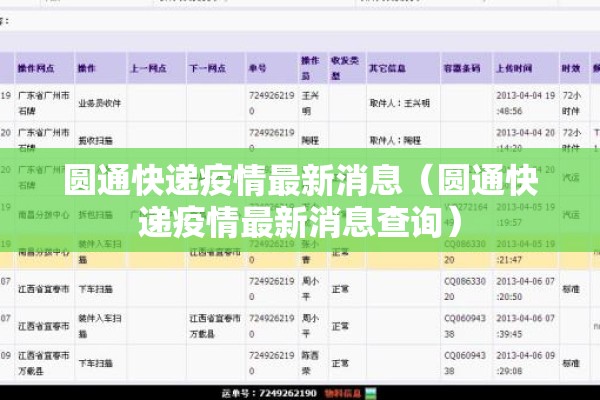This screenshot has width=600, height=400.
Task: Click 72小时件 in the 业务员收件 row
Action: point(572,103)
